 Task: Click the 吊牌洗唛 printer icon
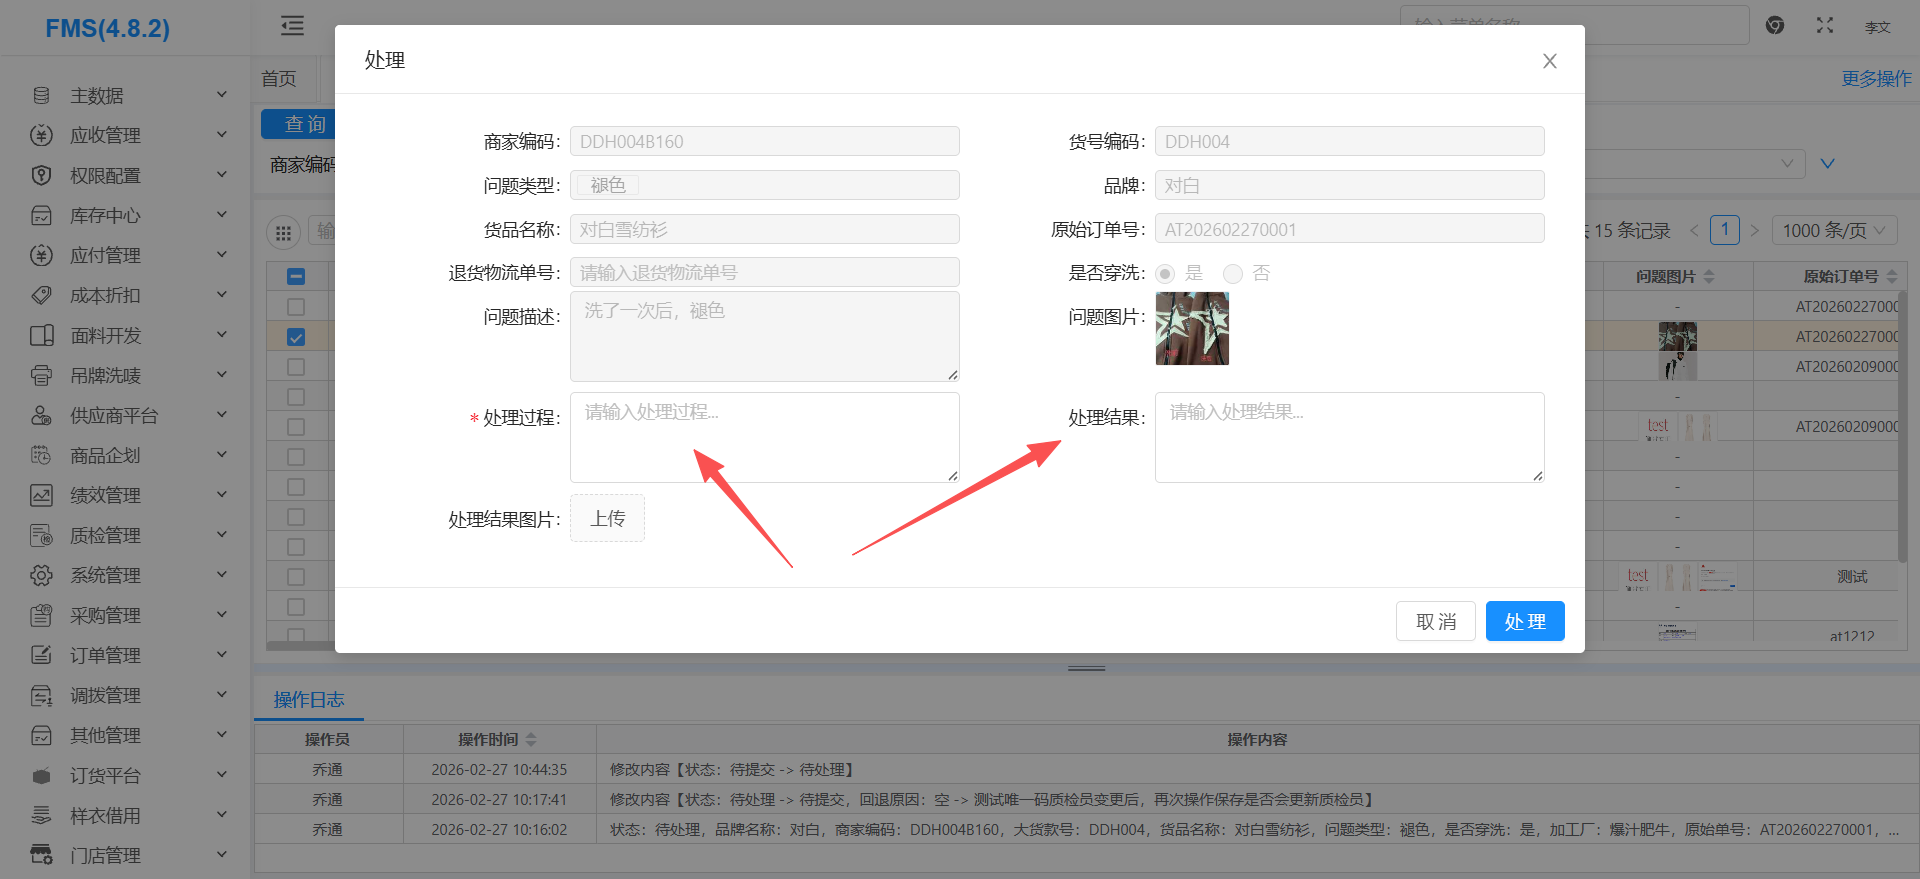click(x=41, y=375)
